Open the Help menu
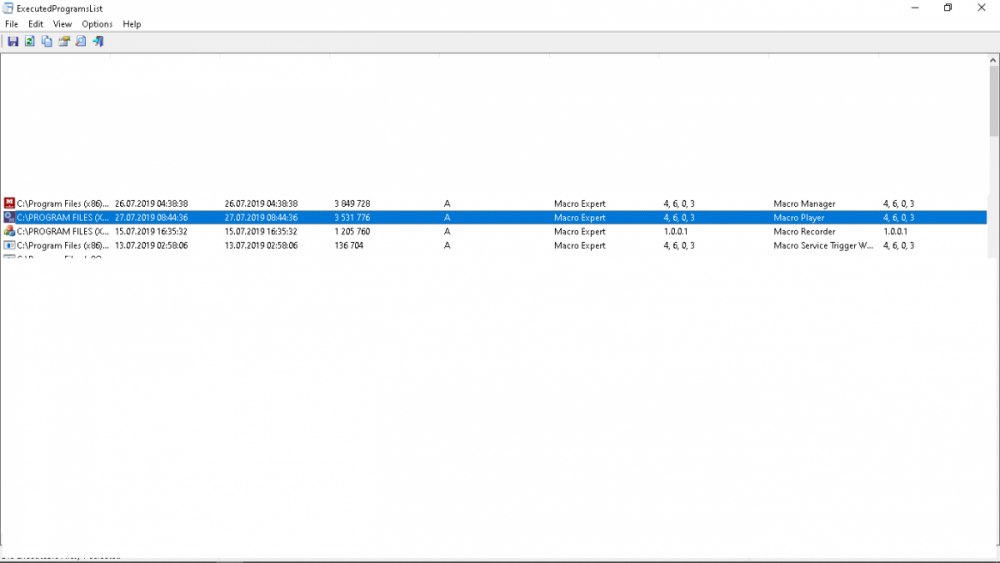 (x=132, y=24)
